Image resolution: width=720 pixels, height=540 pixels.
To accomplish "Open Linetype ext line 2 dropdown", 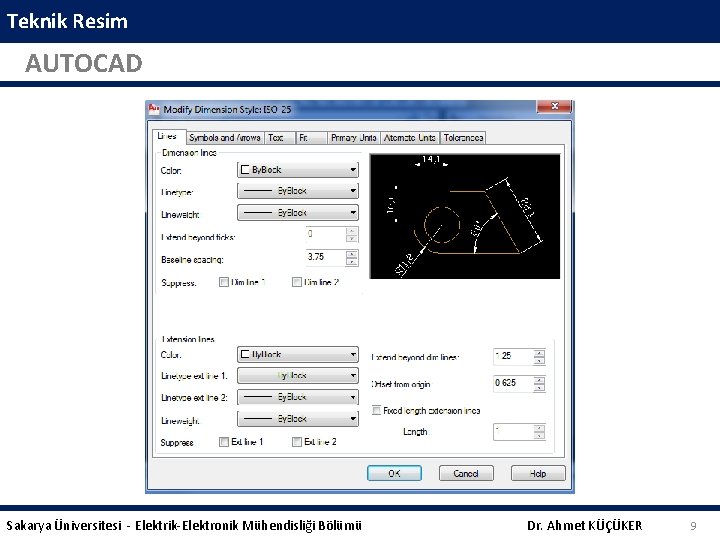I will pos(298,397).
